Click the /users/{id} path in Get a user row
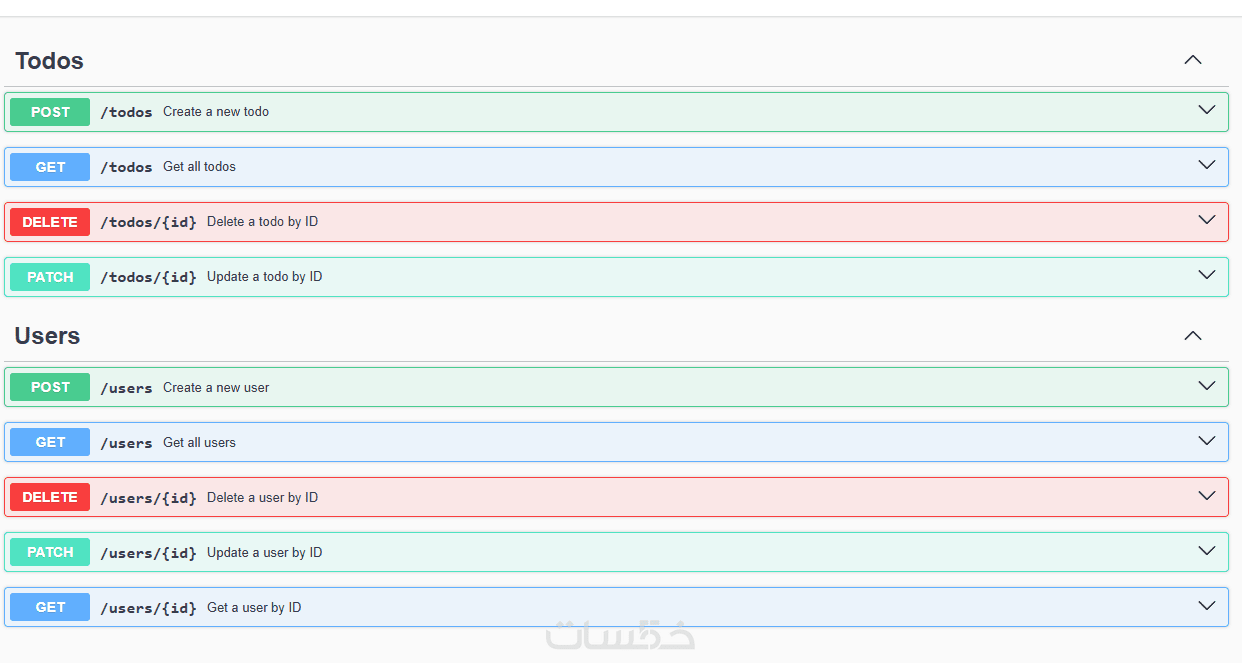Image resolution: width=1242 pixels, height=663 pixels. 148,608
